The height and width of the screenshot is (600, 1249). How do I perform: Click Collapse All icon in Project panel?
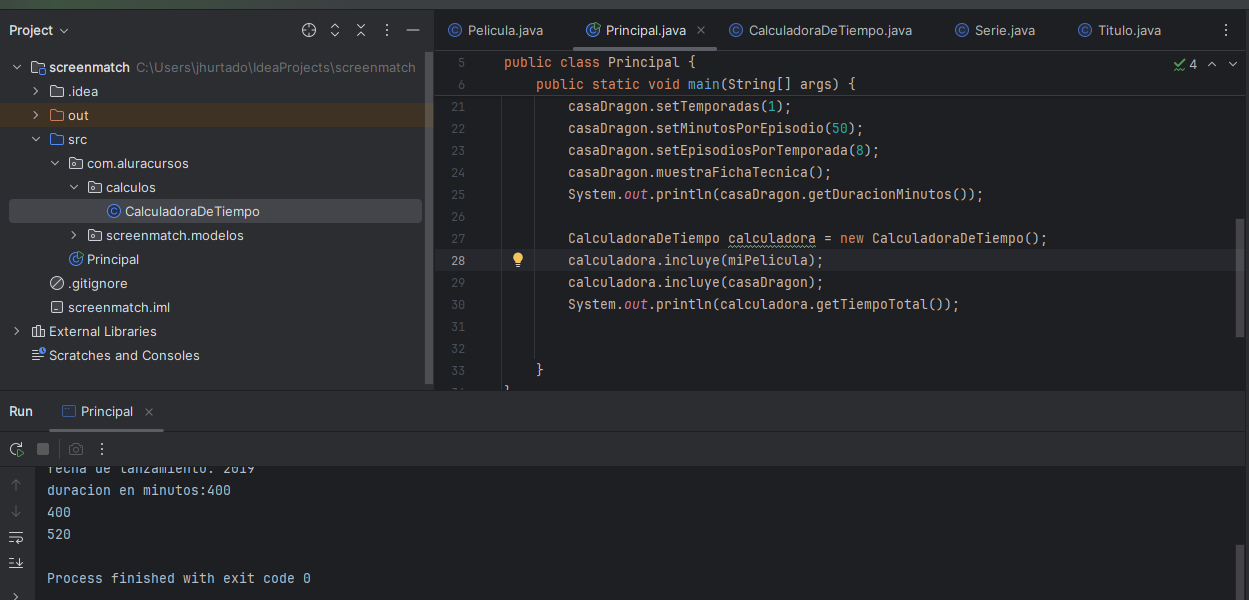coord(361,31)
